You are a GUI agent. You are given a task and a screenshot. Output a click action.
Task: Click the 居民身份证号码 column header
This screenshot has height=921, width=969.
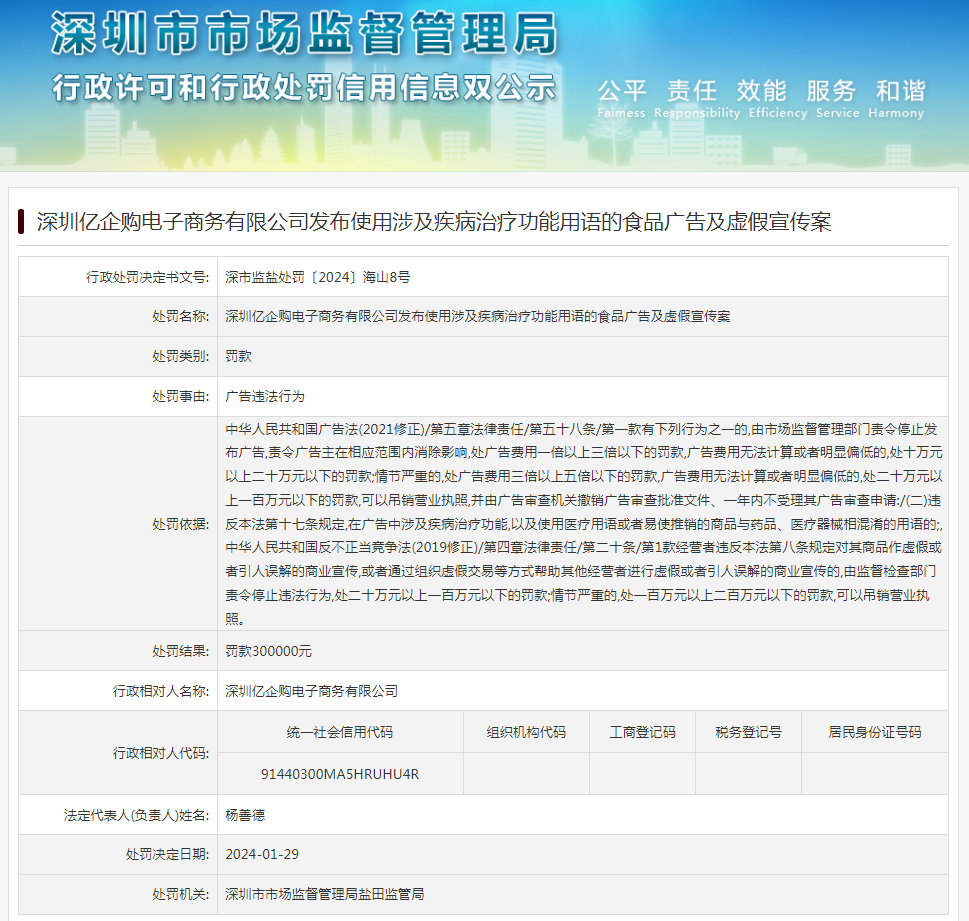click(874, 732)
